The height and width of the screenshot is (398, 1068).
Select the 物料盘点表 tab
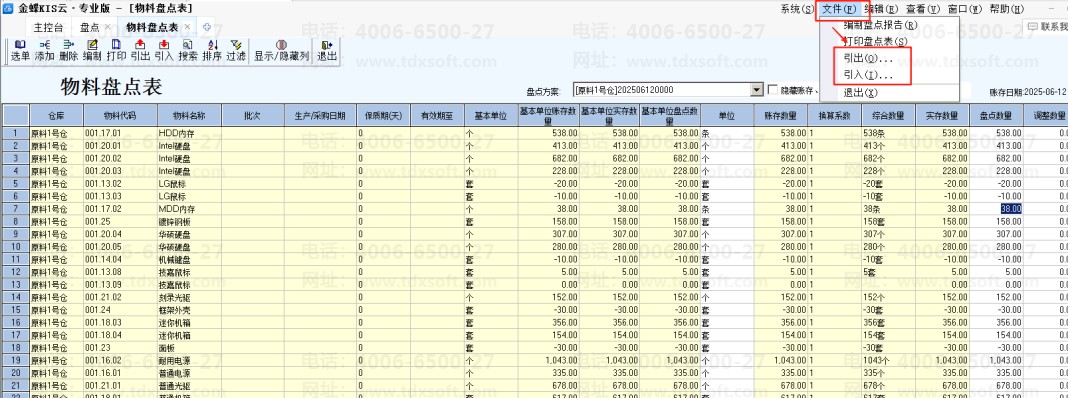pos(152,27)
